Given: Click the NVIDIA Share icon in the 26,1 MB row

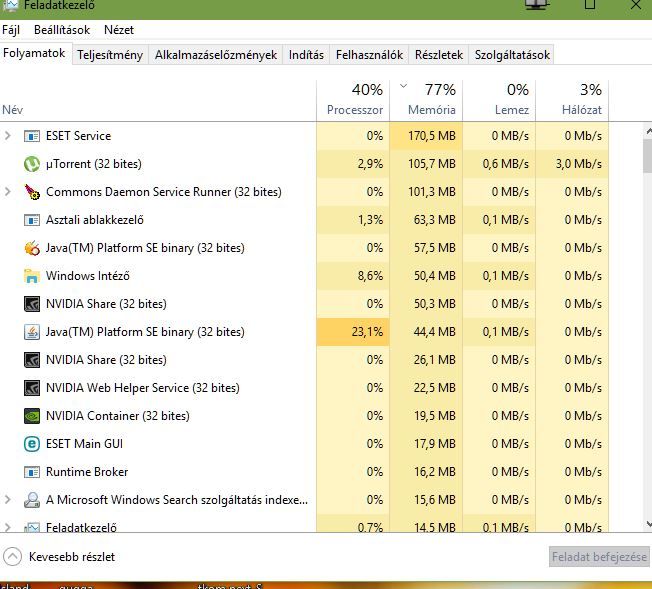Looking at the screenshot, I should tap(32, 360).
